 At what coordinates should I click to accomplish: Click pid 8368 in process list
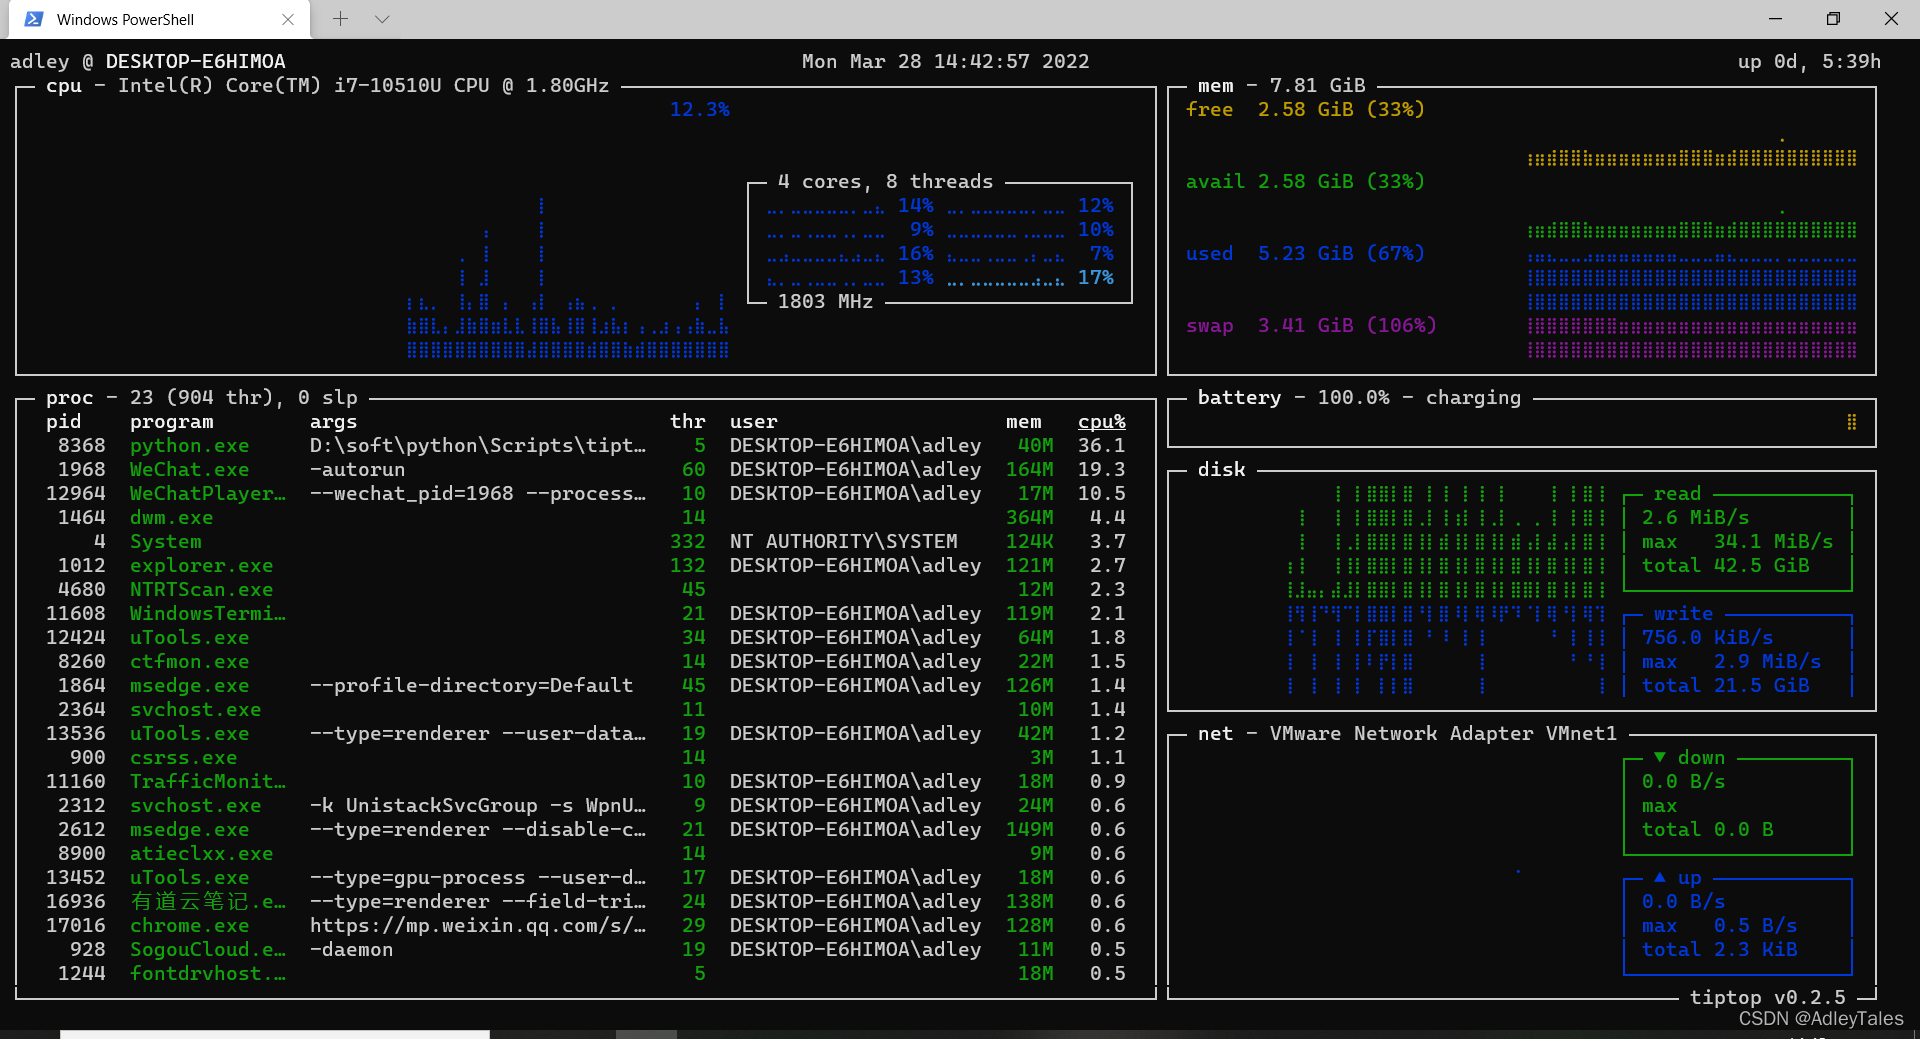coord(82,446)
